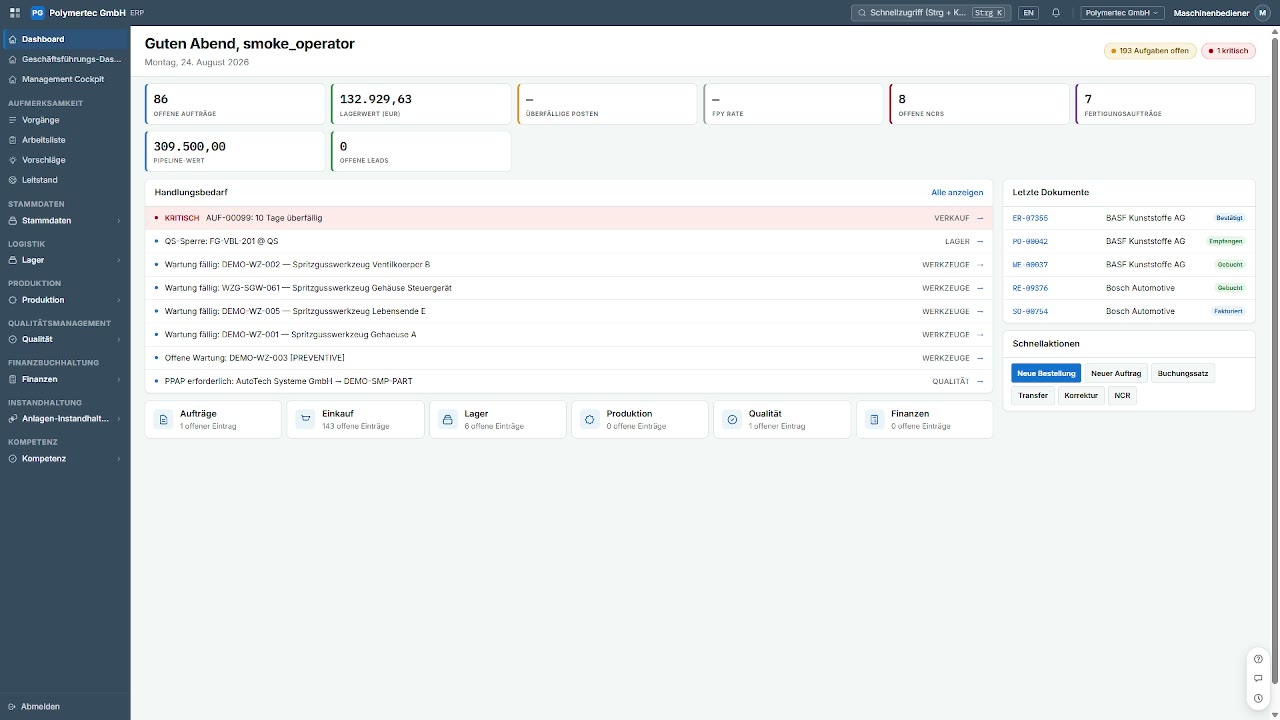Click the arrow on the KRITISCH AUF-00099 row

pyautogui.click(x=980, y=218)
